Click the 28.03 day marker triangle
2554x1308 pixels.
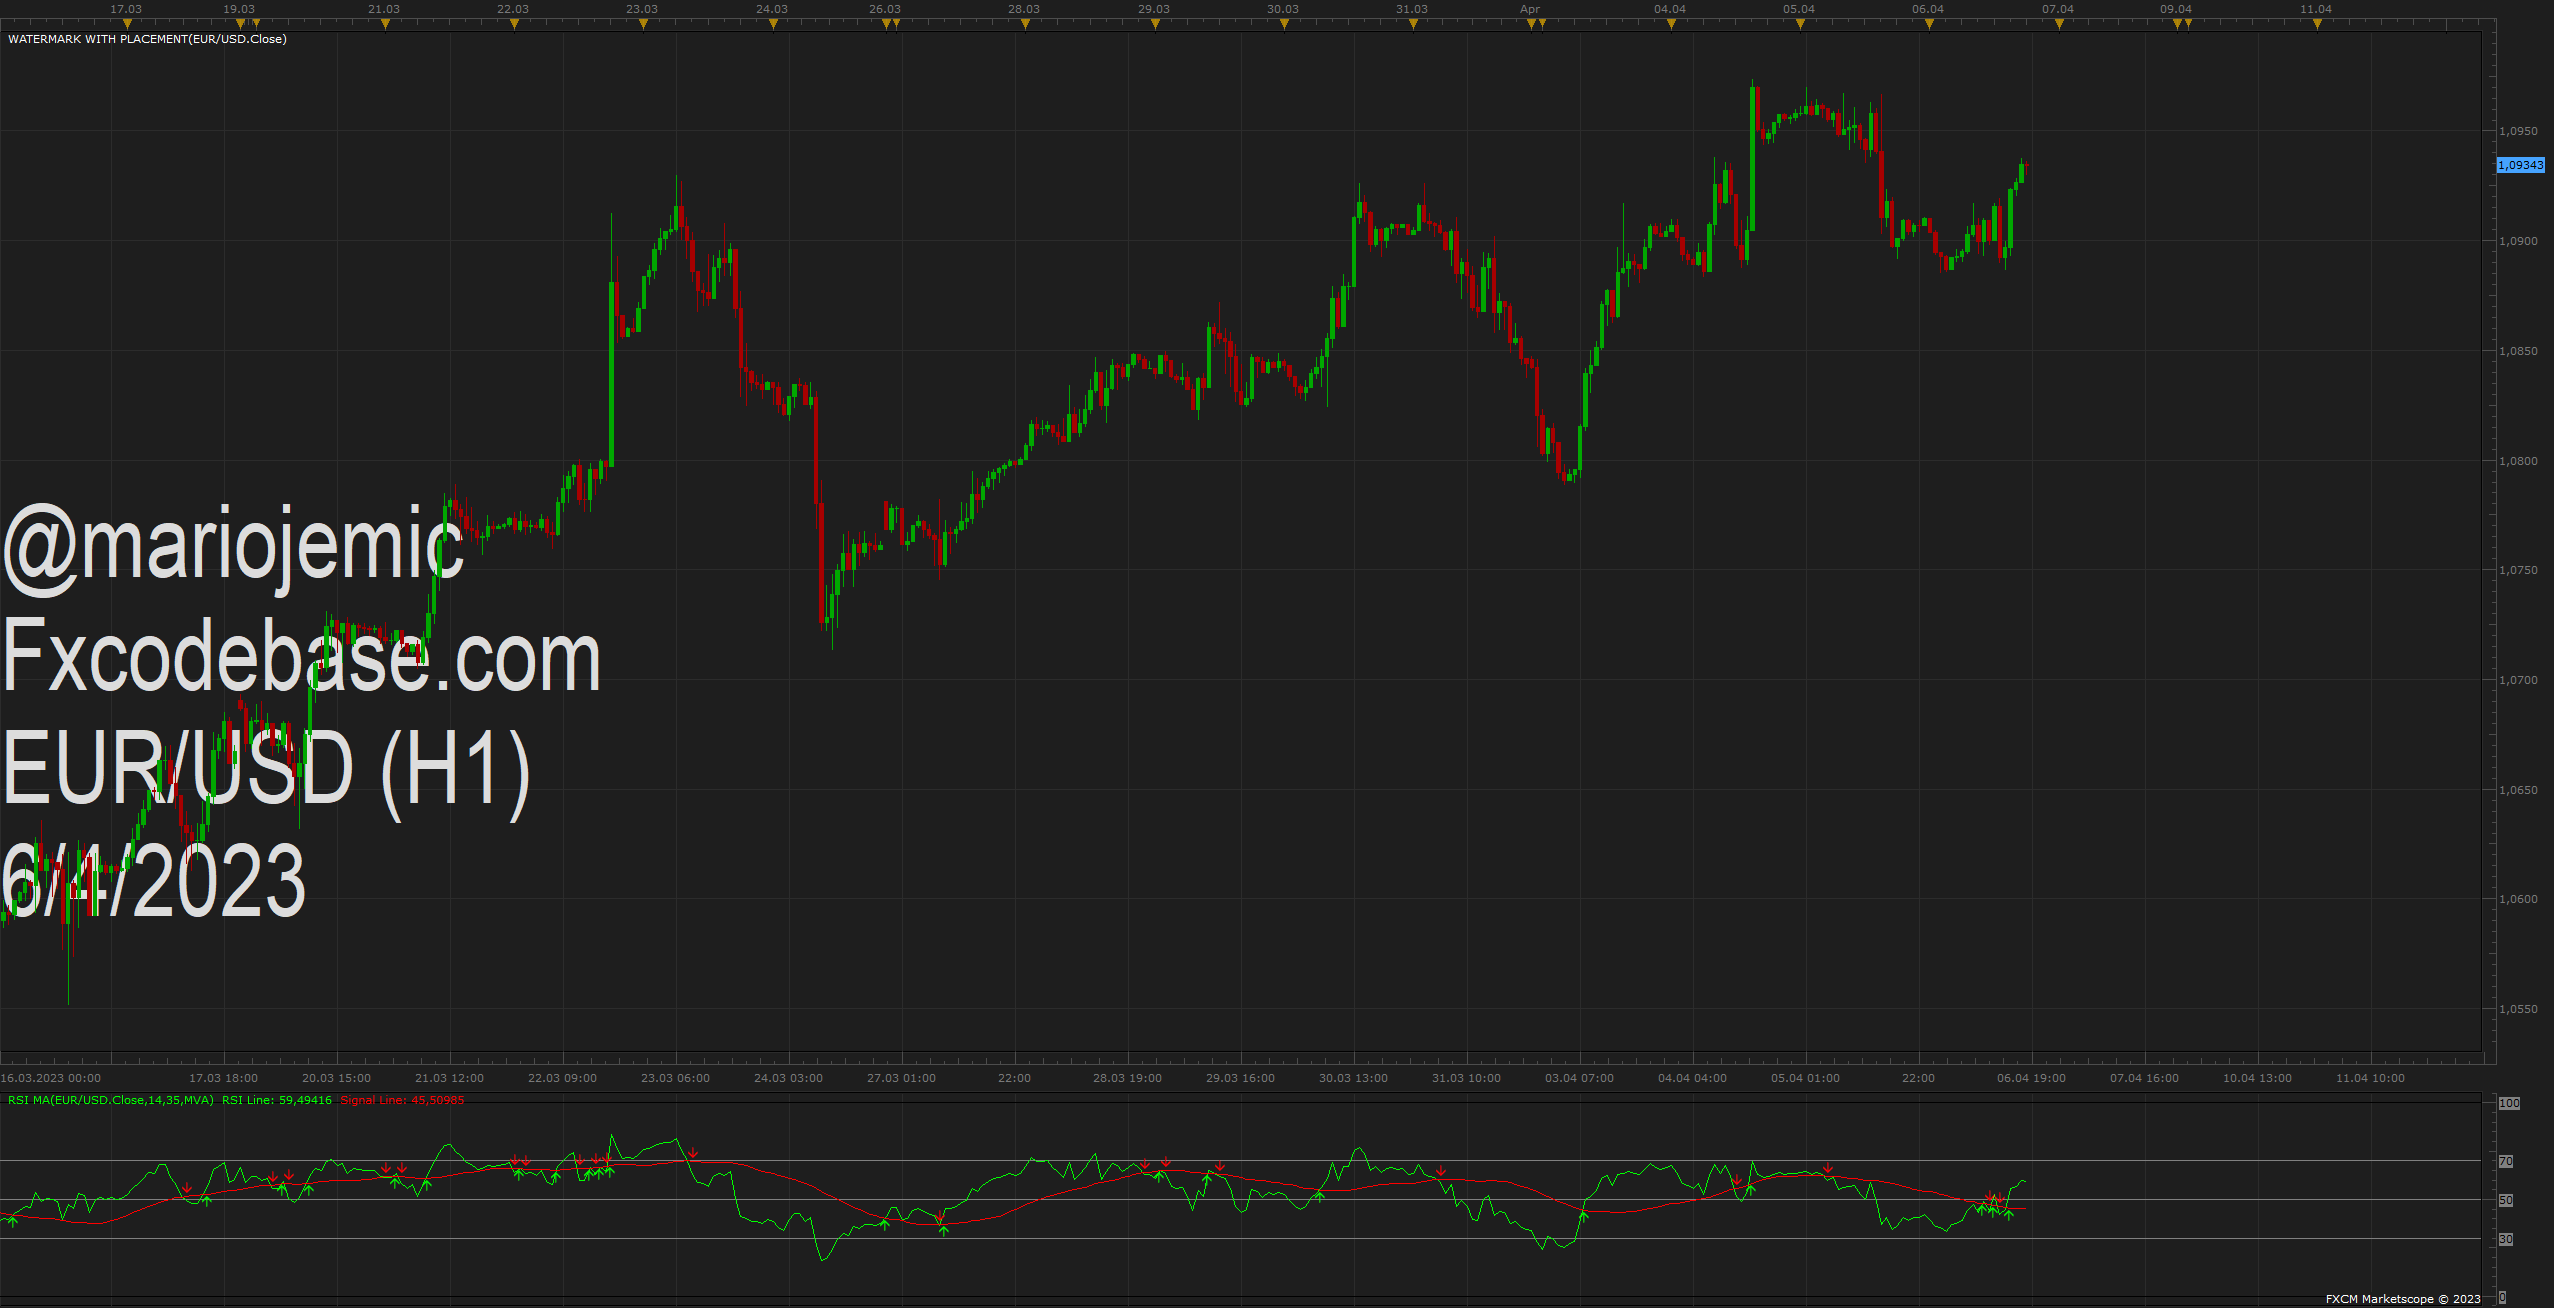1025,24
